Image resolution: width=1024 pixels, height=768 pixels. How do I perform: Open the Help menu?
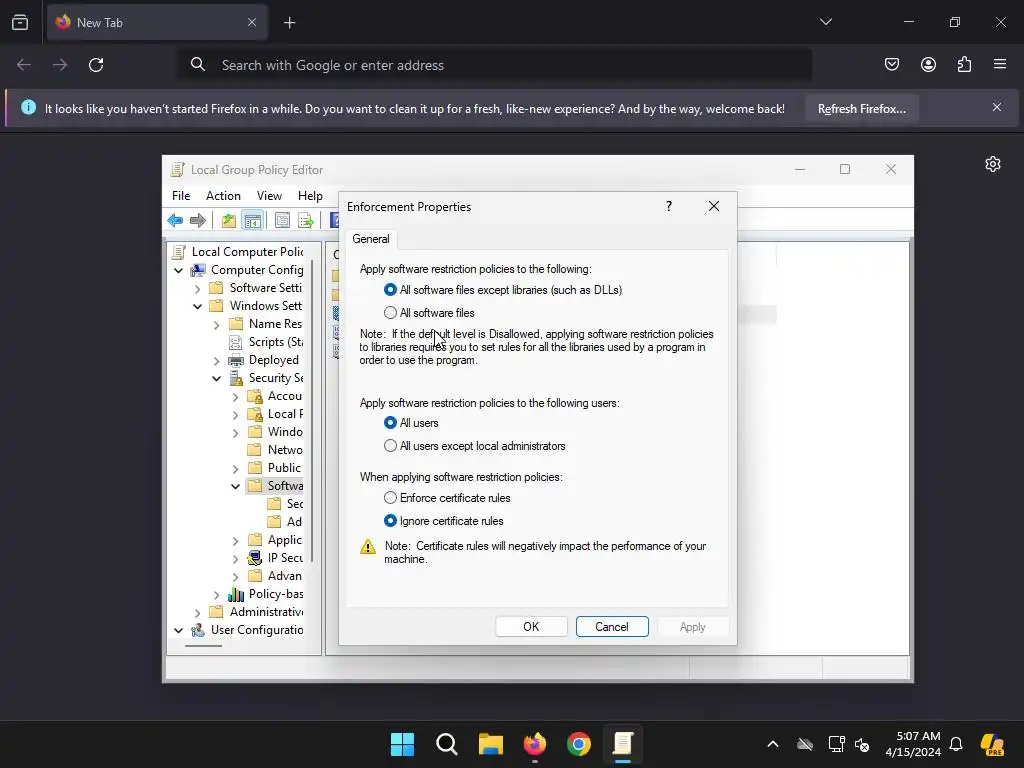310,196
